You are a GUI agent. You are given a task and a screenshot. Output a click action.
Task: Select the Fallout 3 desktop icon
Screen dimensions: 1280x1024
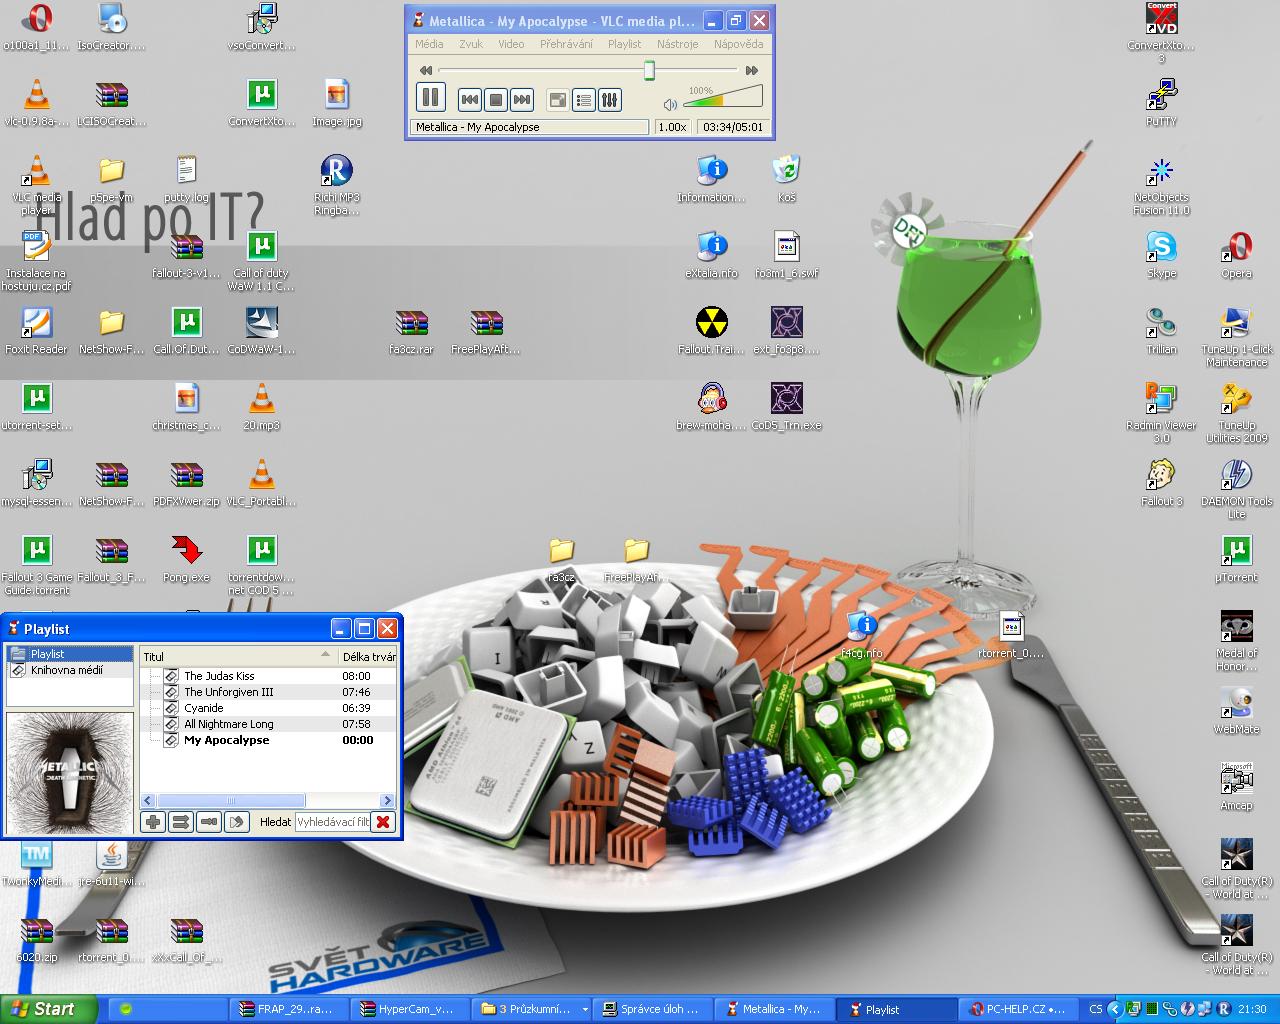[x=1162, y=483]
